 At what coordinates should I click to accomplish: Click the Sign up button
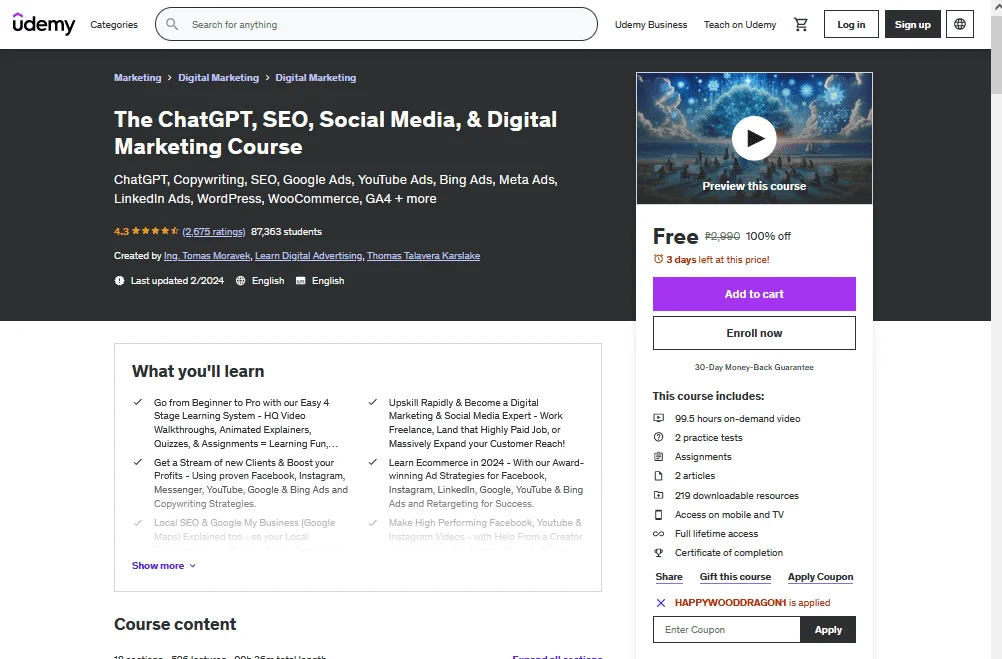(x=913, y=24)
